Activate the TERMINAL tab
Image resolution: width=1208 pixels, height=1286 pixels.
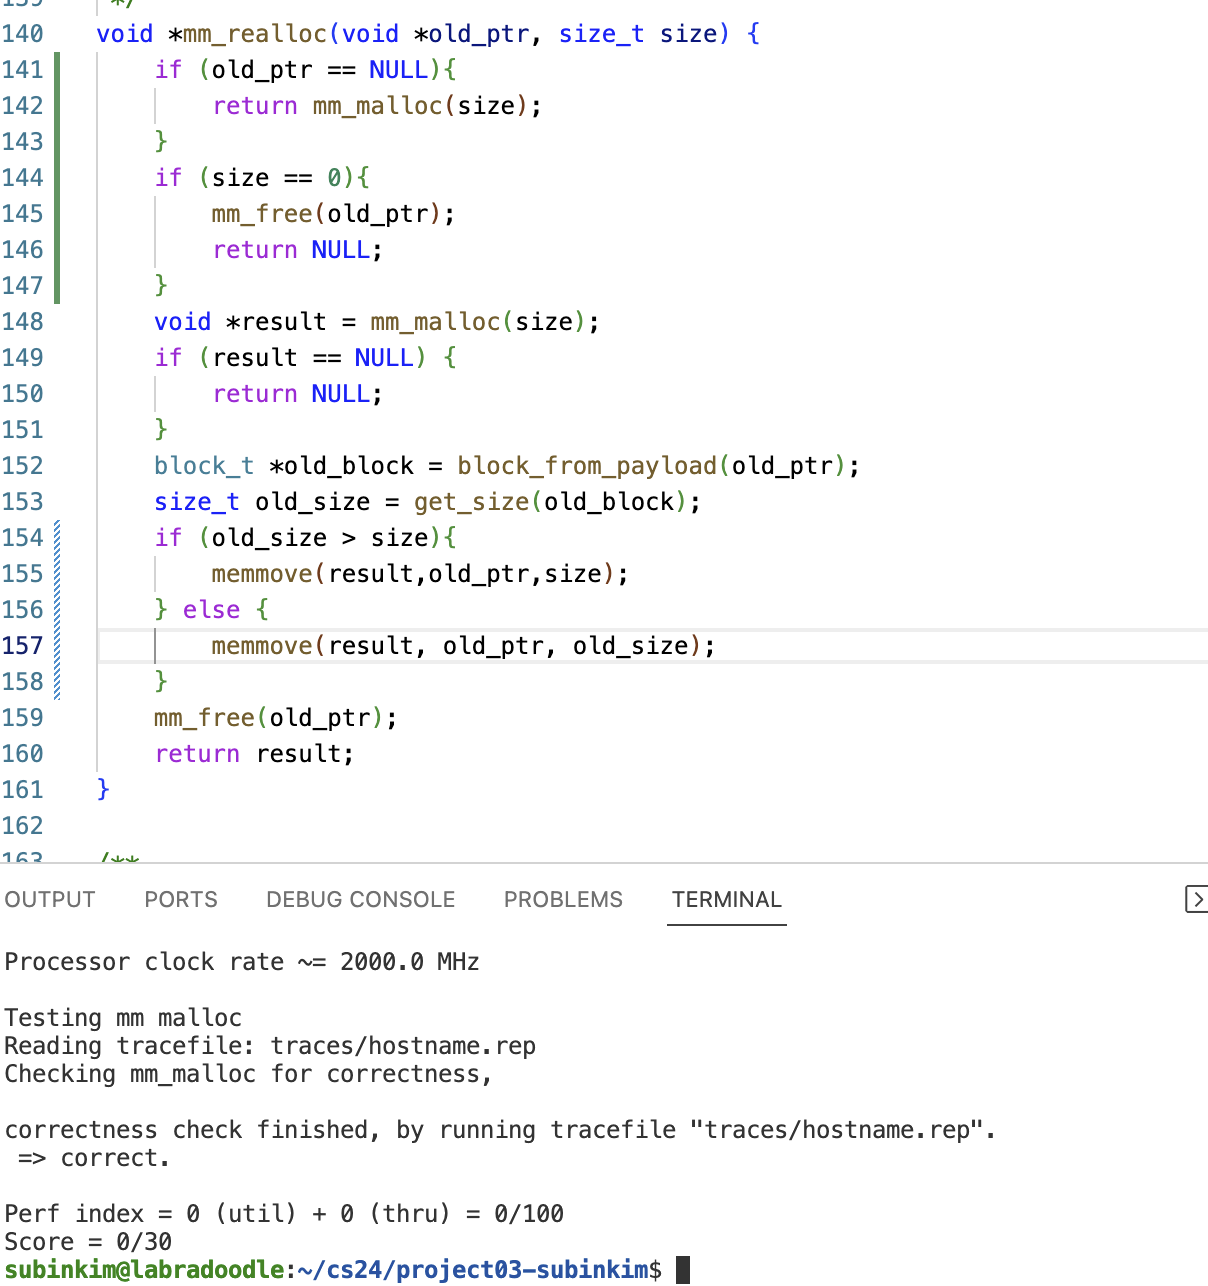pos(726,899)
